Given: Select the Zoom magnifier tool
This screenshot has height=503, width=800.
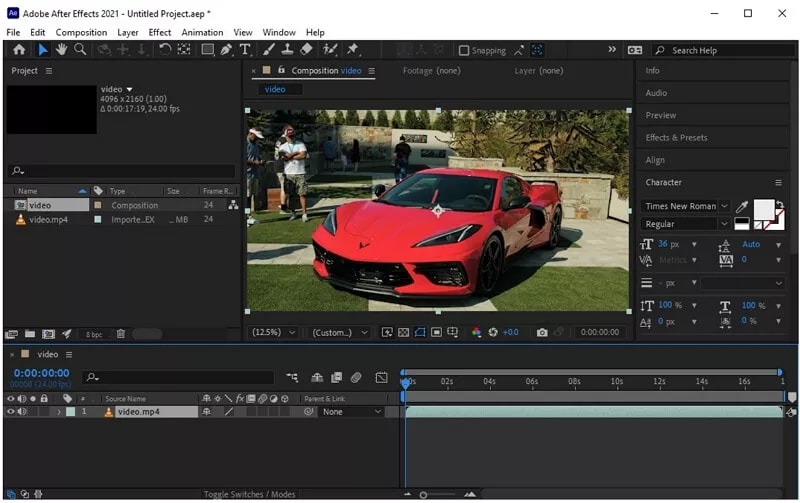Looking at the screenshot, I should pos(80,49).
